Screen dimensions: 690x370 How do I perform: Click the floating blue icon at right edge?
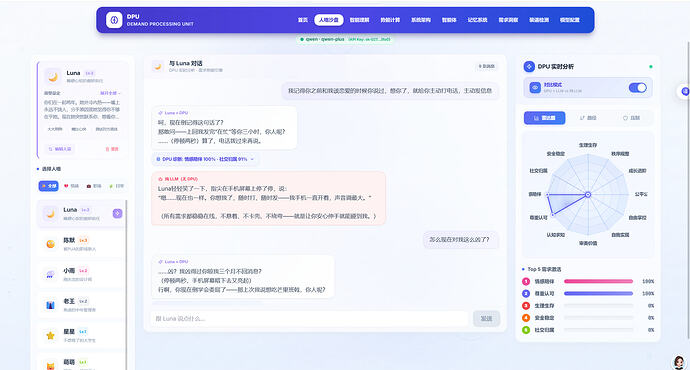pos(684,91)
